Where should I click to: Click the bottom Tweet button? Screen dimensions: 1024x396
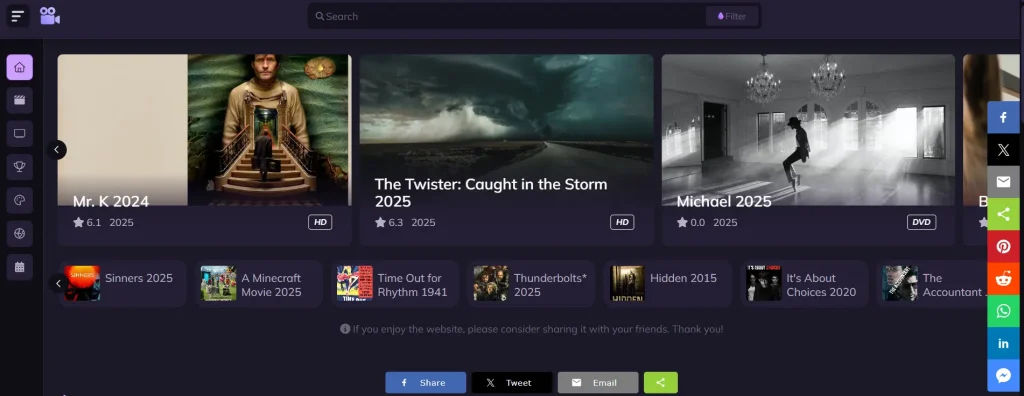512,383
